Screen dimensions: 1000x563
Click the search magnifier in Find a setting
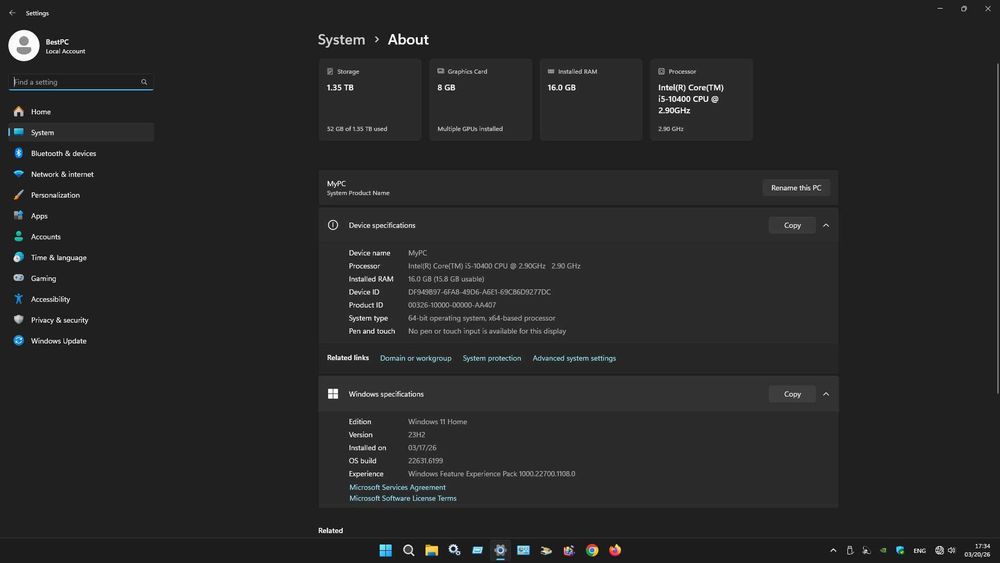144,82
